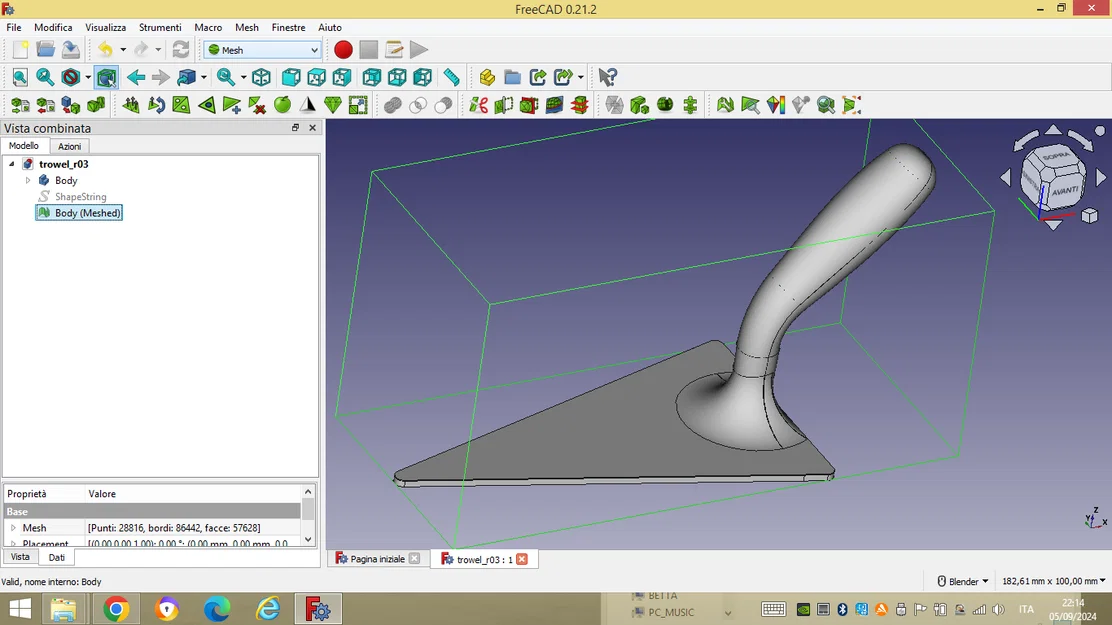This screenshot has height=625, width=1112.
Task: Open the Refresh/recompute document tool
Action: [x=180, y=48]
